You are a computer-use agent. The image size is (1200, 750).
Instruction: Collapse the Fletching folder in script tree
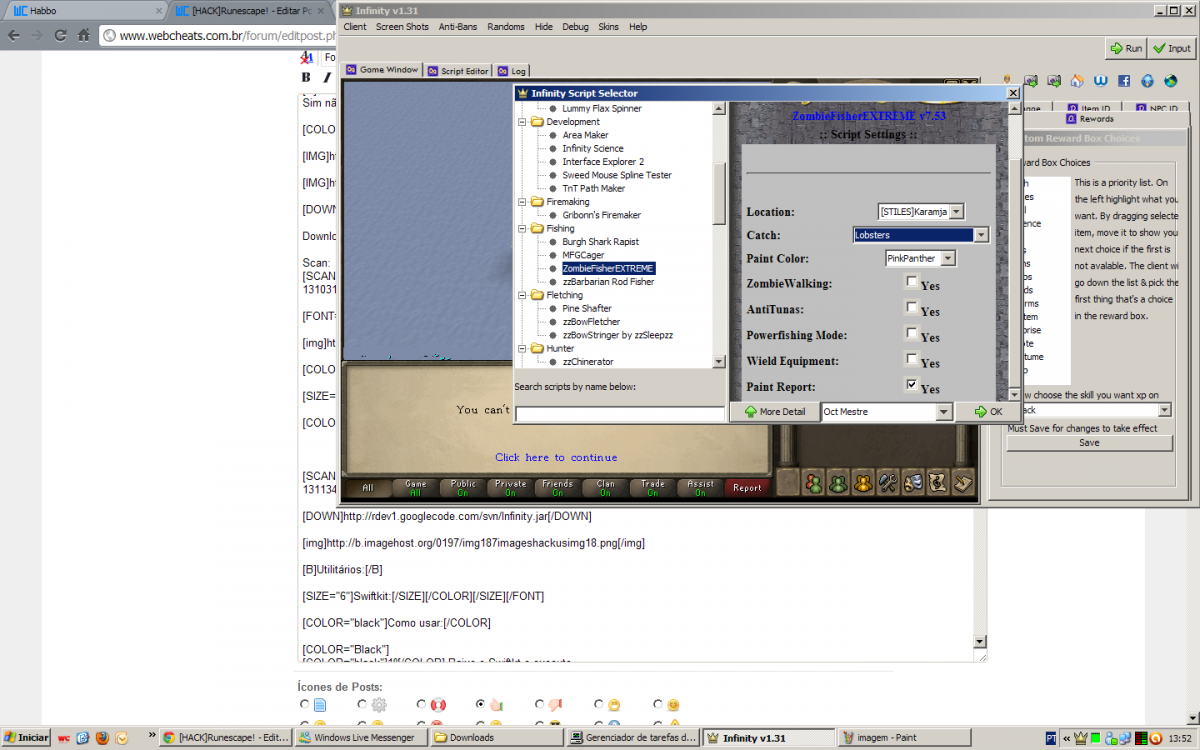[x=522, y=296]
